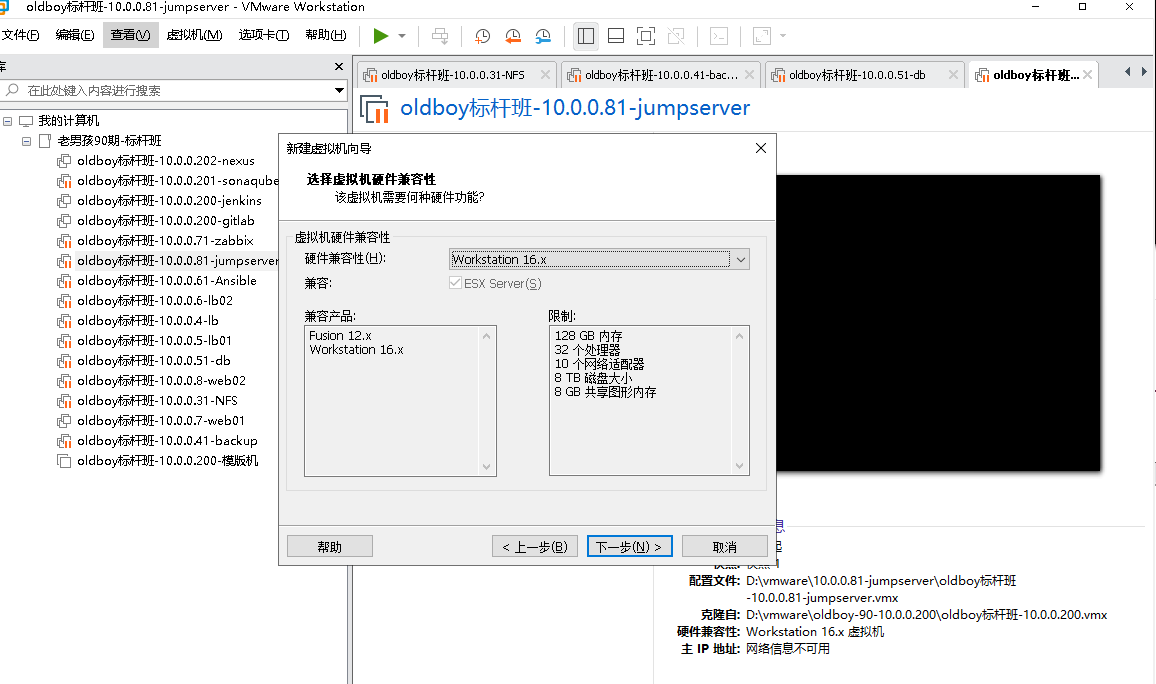Select the 10.0.0.200-模版机 VM in library
Viewport: 1156px width, 684px height.
pos(167,461)
